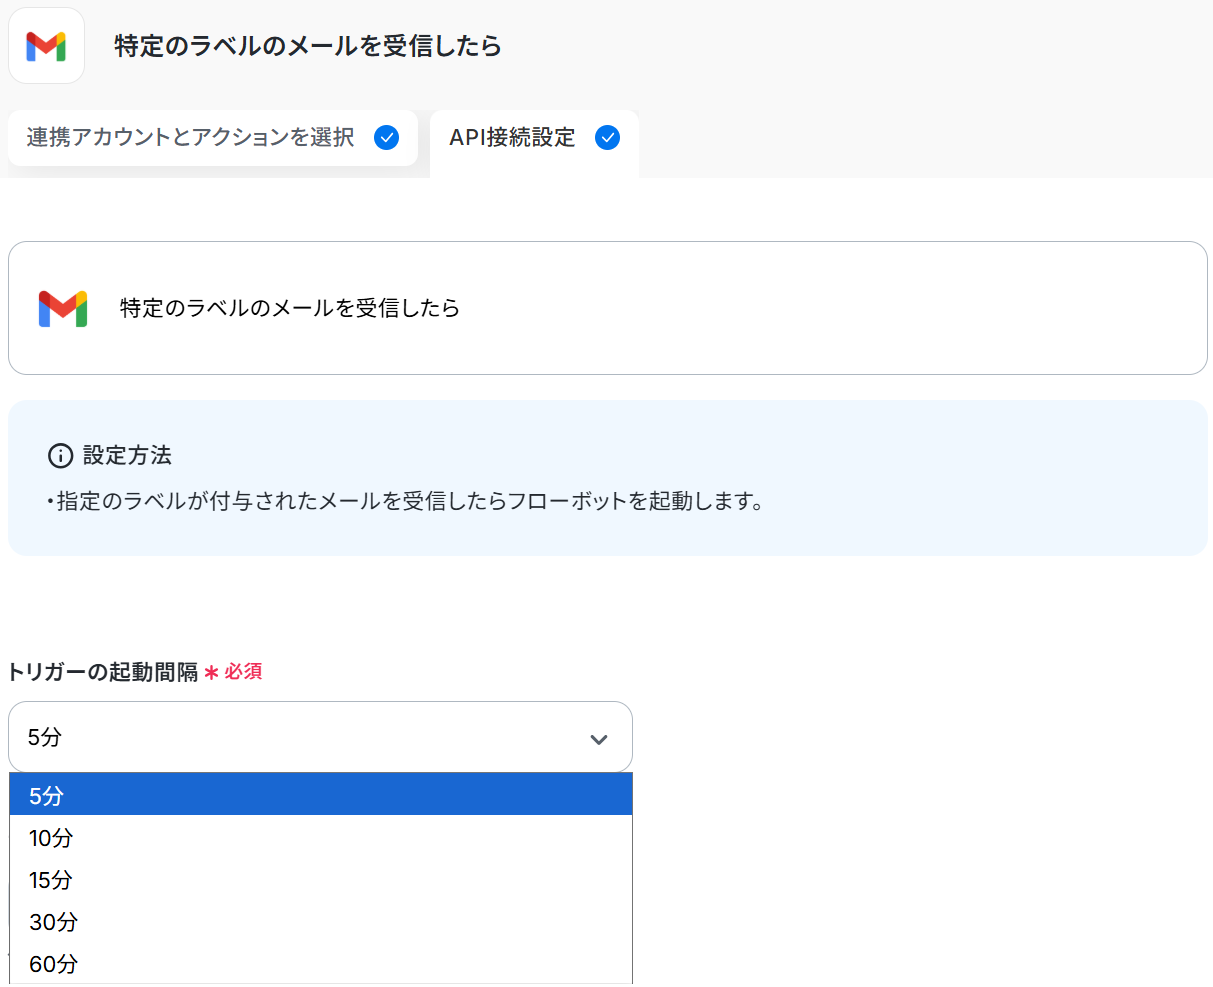Pick the 15分 interval option

click(320, 880)
